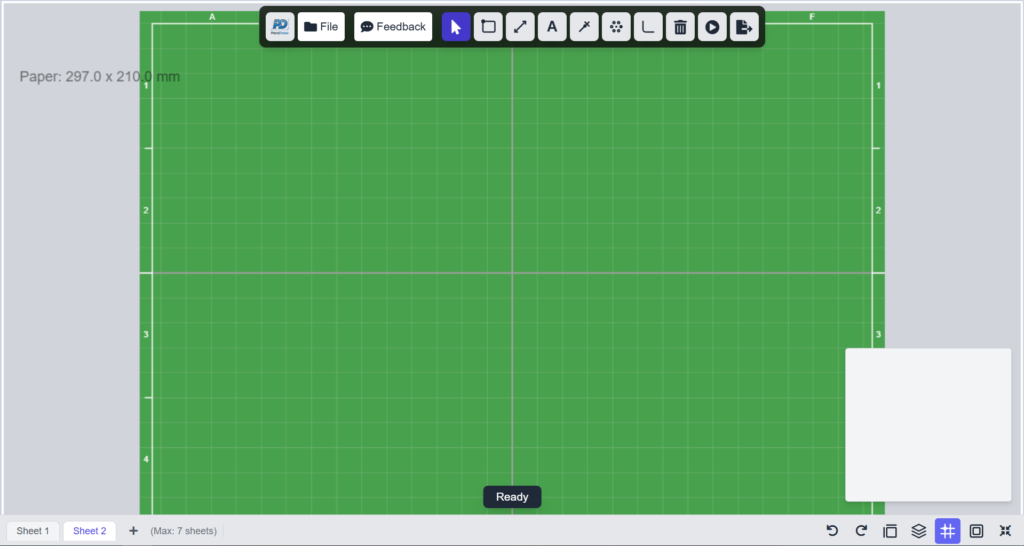Select the L-shaped corner tool

[x=648, y=27]
